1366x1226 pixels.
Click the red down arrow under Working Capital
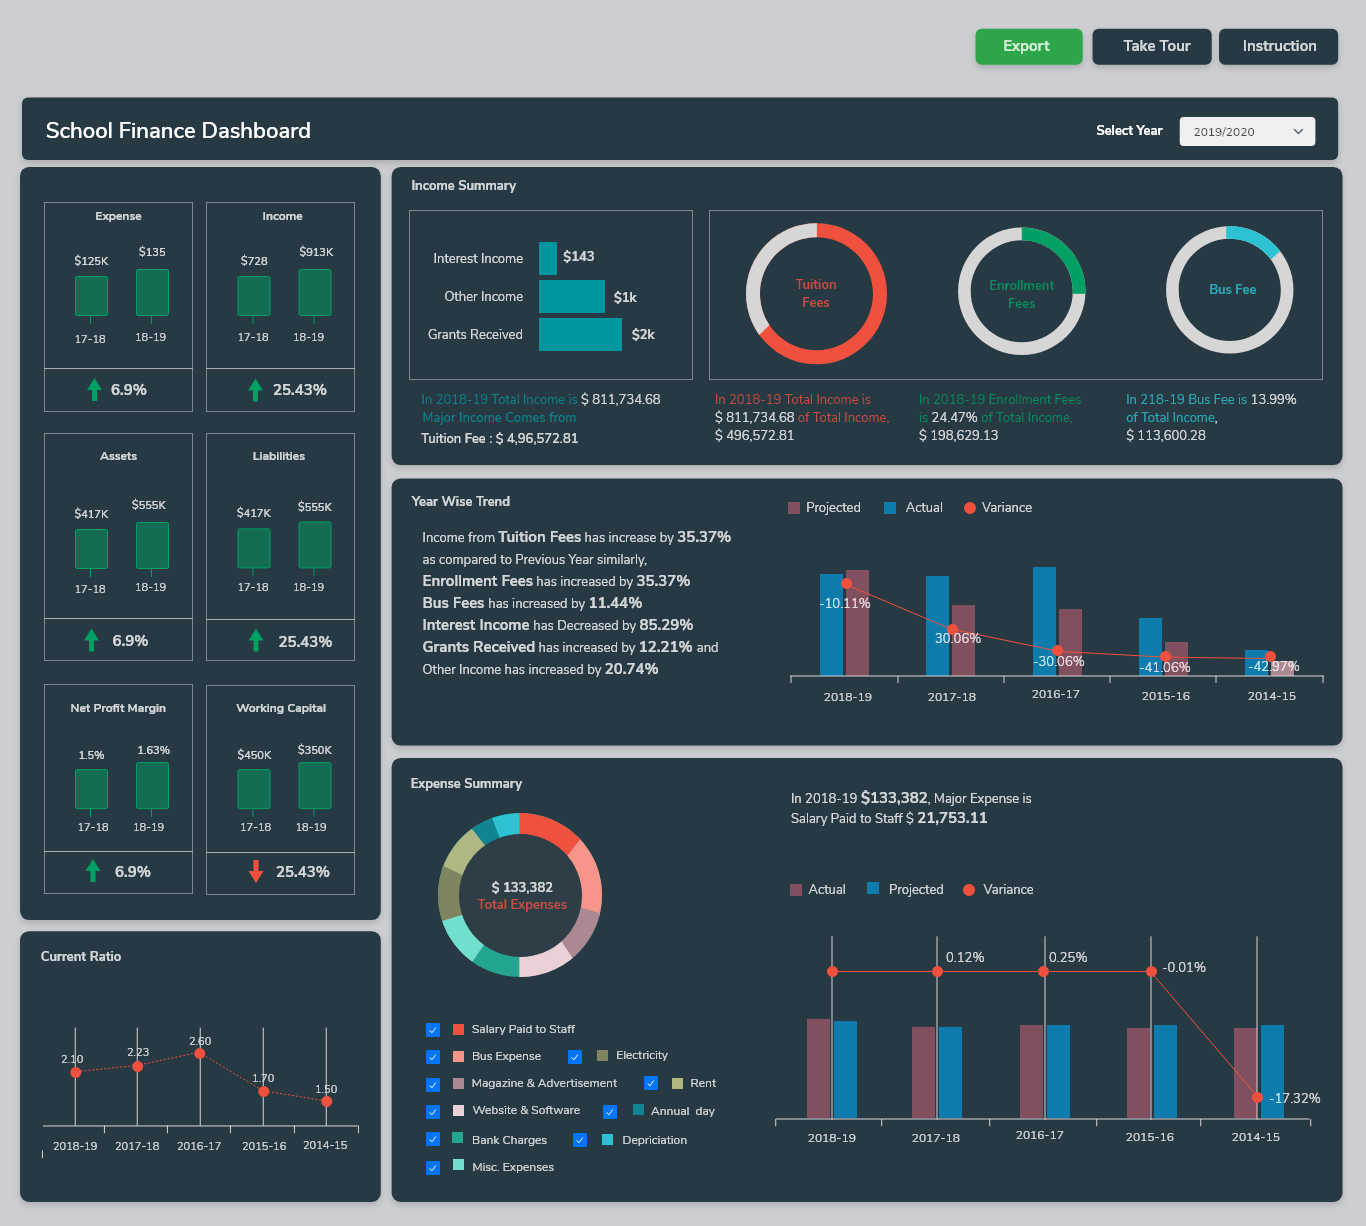tap(256, 871)
